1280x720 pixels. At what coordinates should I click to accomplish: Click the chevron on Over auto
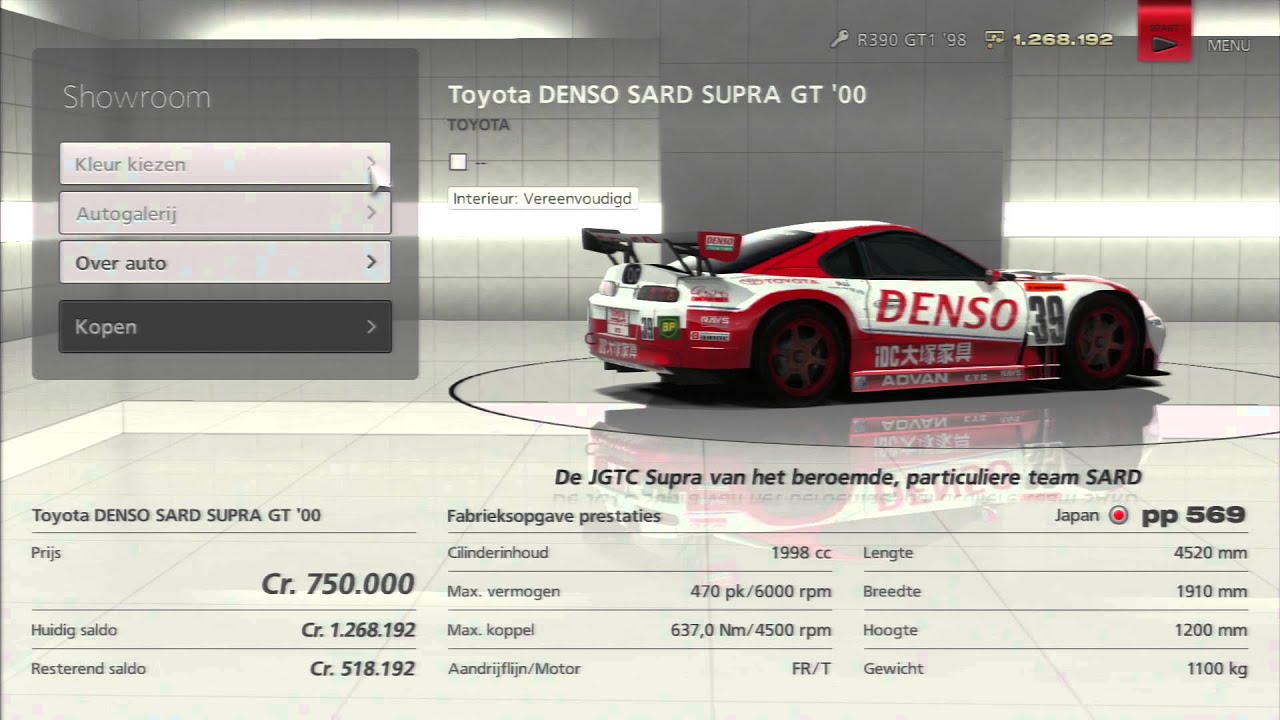click(x=371, y=262)
